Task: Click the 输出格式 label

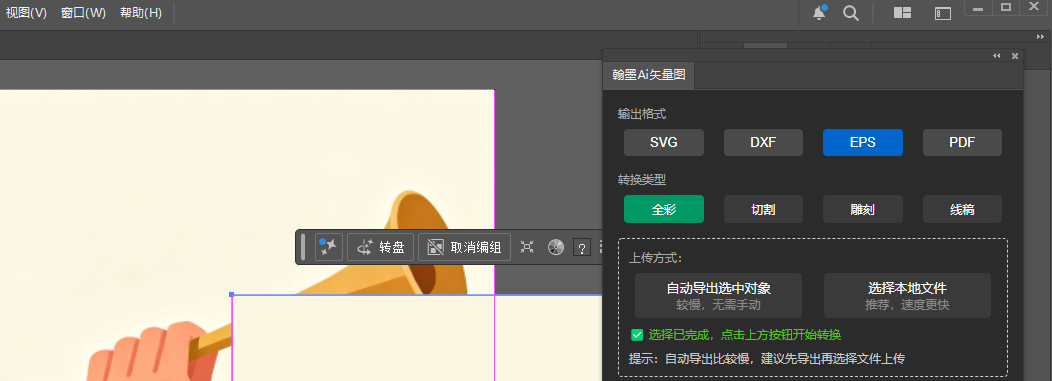Action: 642,114
